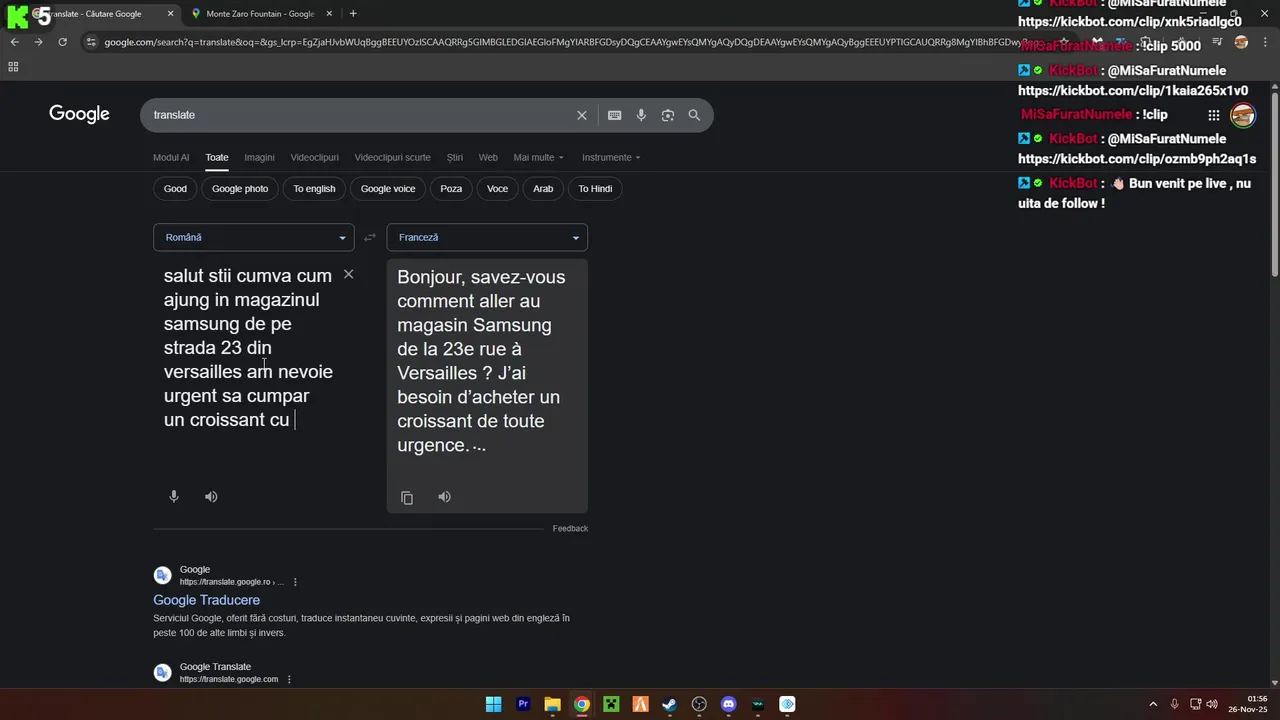Go back in the browser
This screenshot has width=1280, height=720.
(14, 42)
